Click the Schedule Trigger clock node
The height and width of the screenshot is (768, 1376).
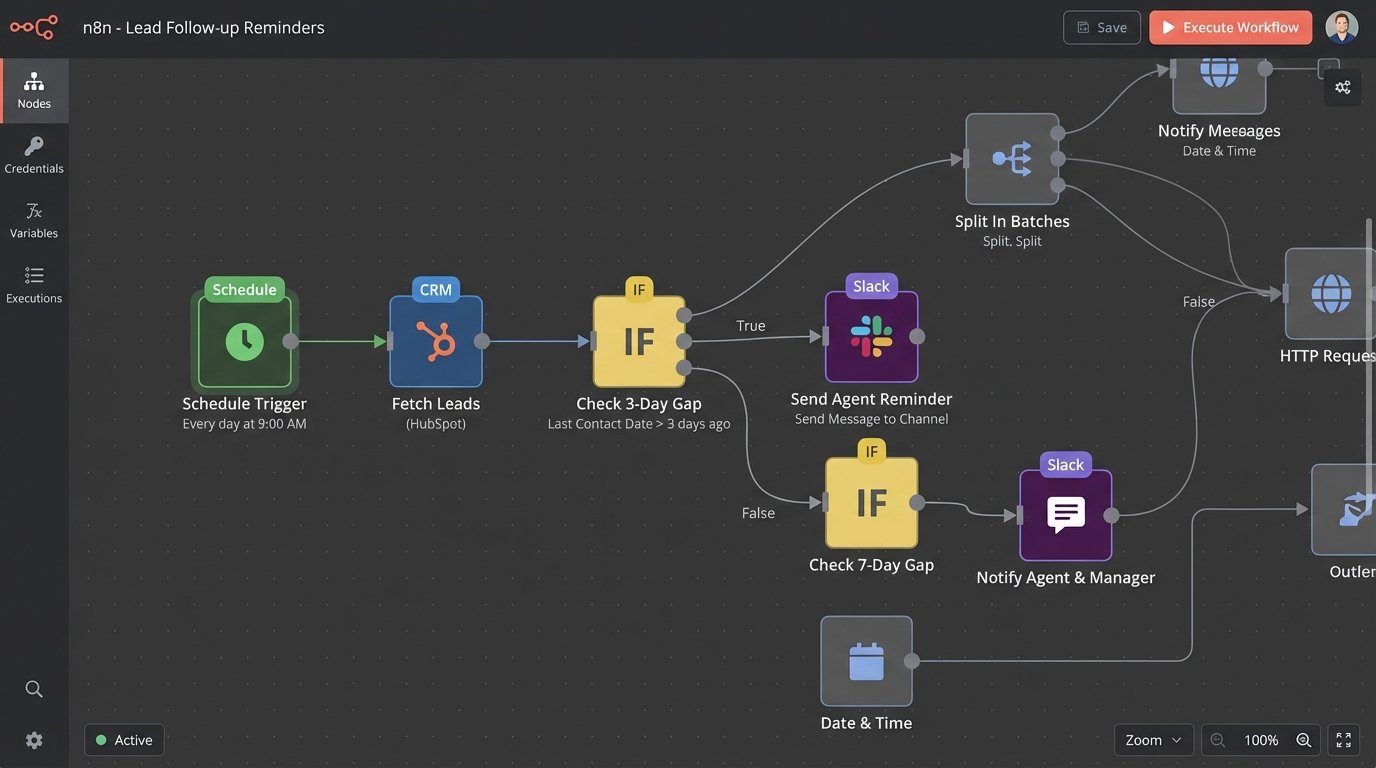click(244, 342)
